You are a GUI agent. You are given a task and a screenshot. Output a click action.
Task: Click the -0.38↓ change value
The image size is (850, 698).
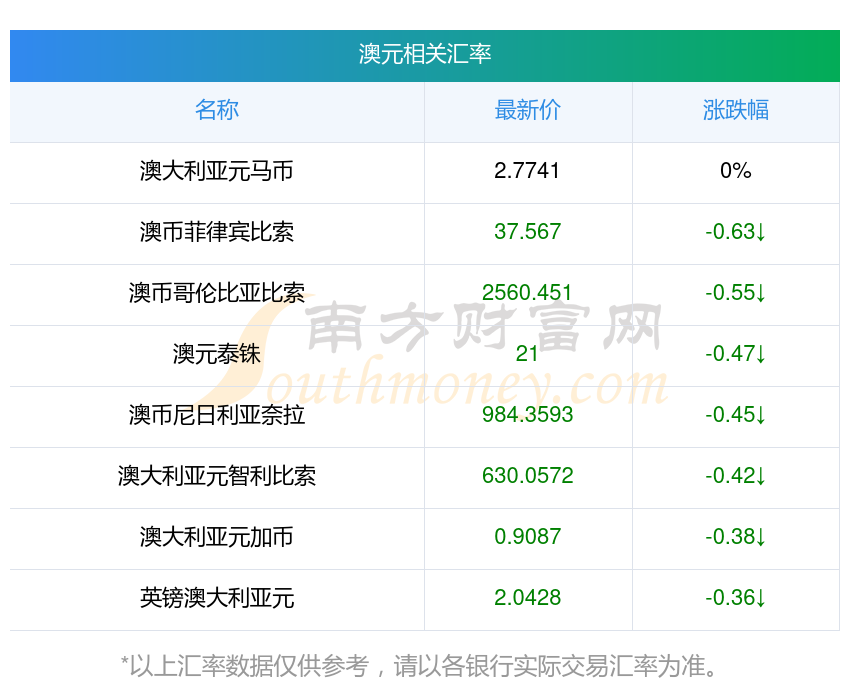[736, 537]
